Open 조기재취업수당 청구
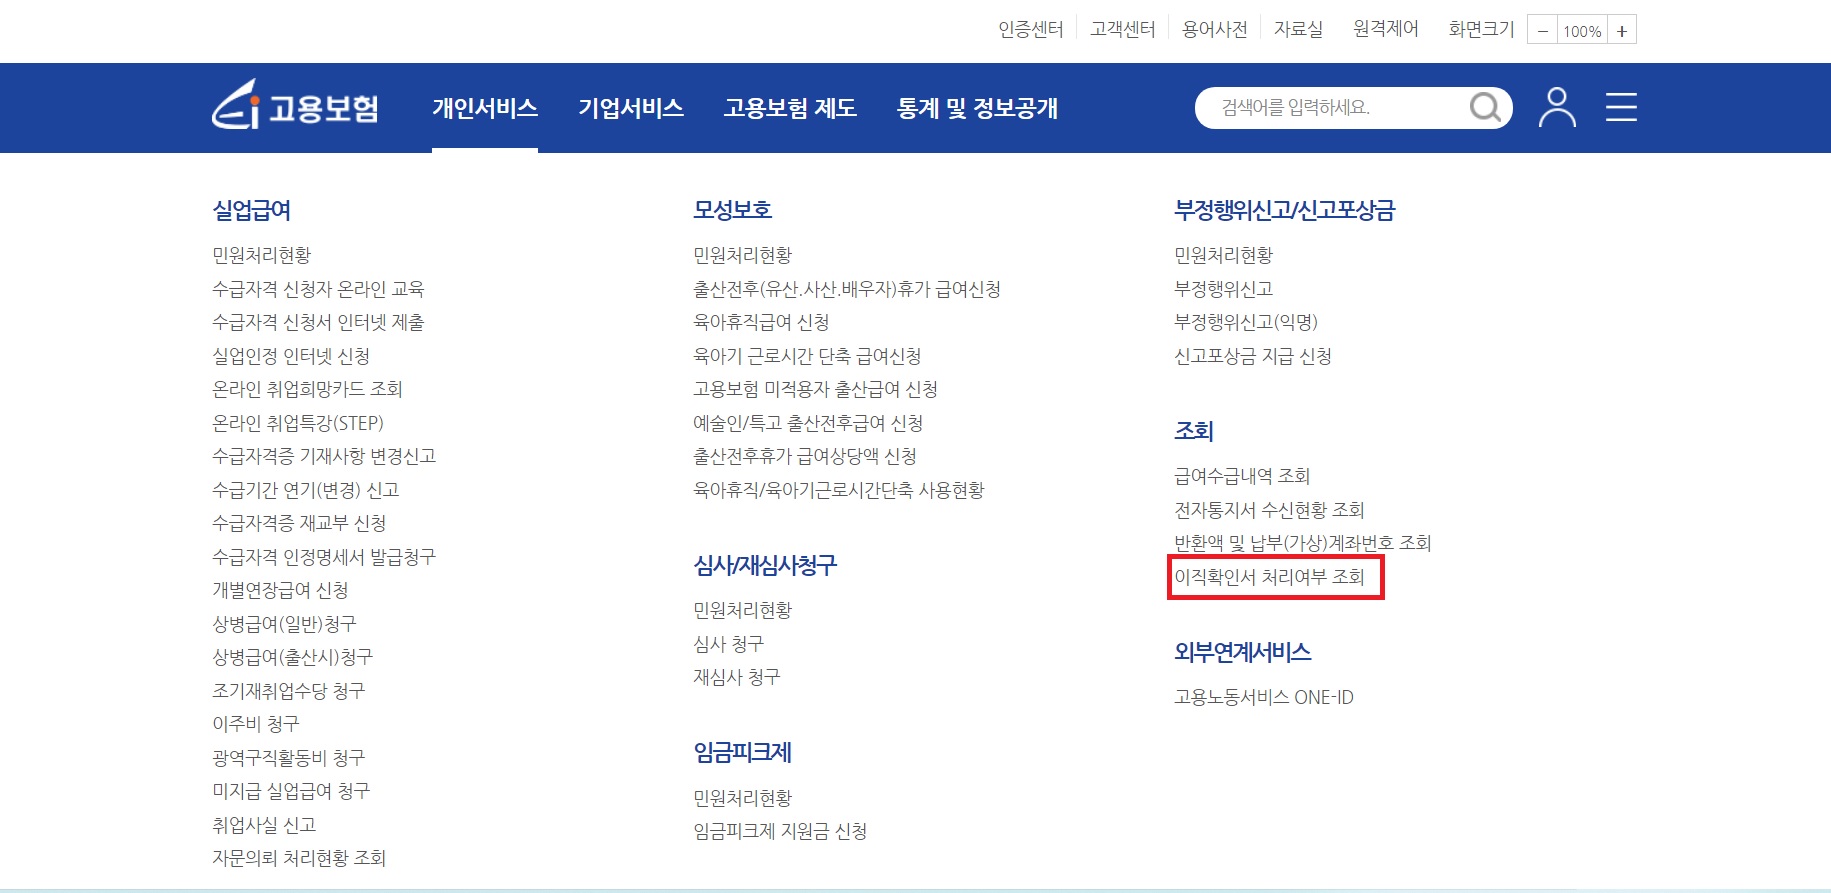 point(289,691)
